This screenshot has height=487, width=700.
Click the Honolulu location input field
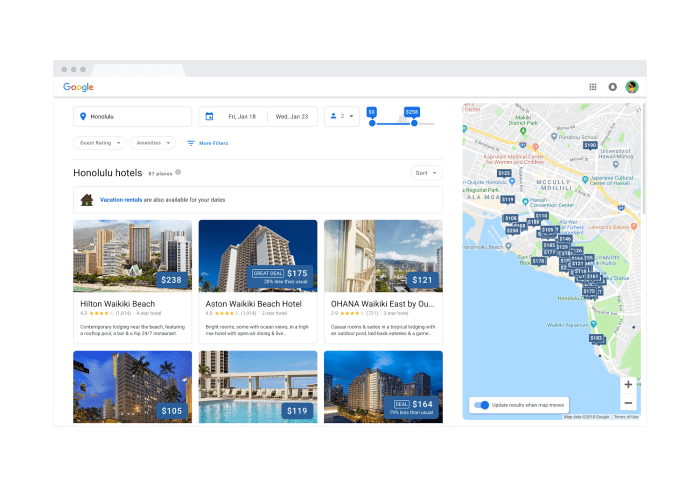coord(133,117)
